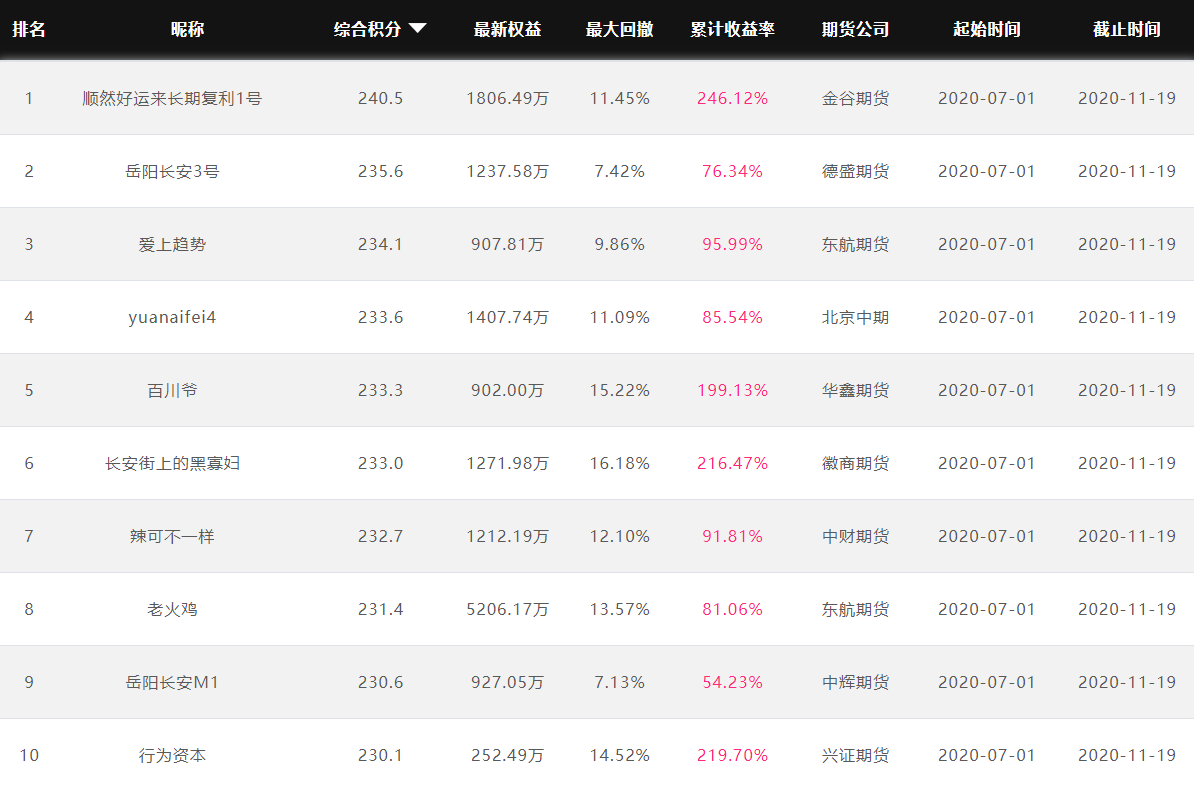Sort by the 综合积分 descending arrow

(417, 29)
